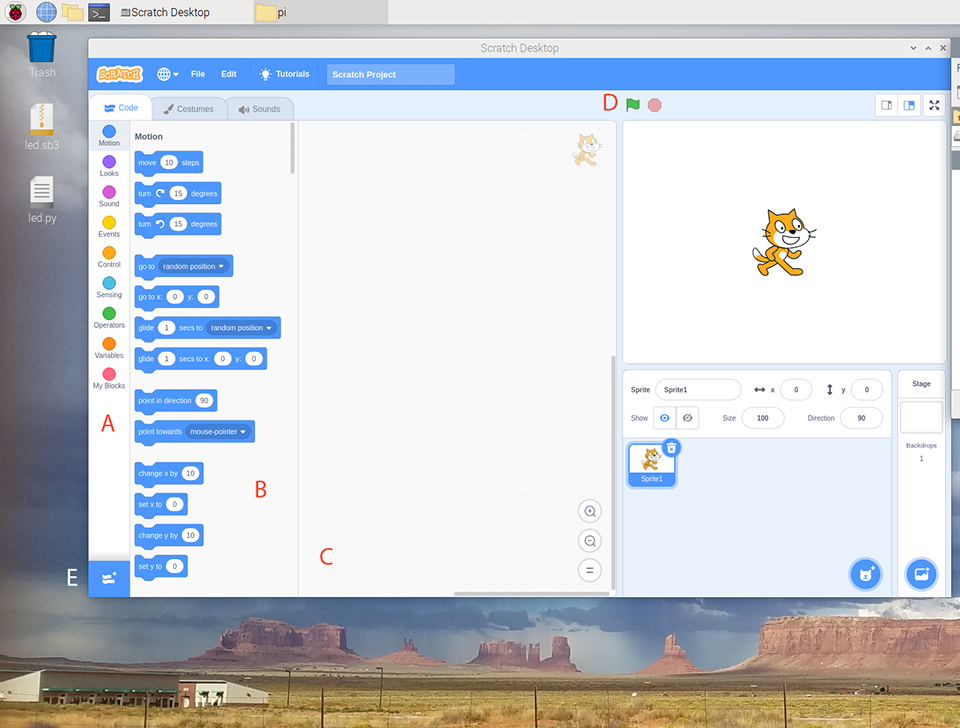
Task: Click the sprite Direction field
Action: 861,418
